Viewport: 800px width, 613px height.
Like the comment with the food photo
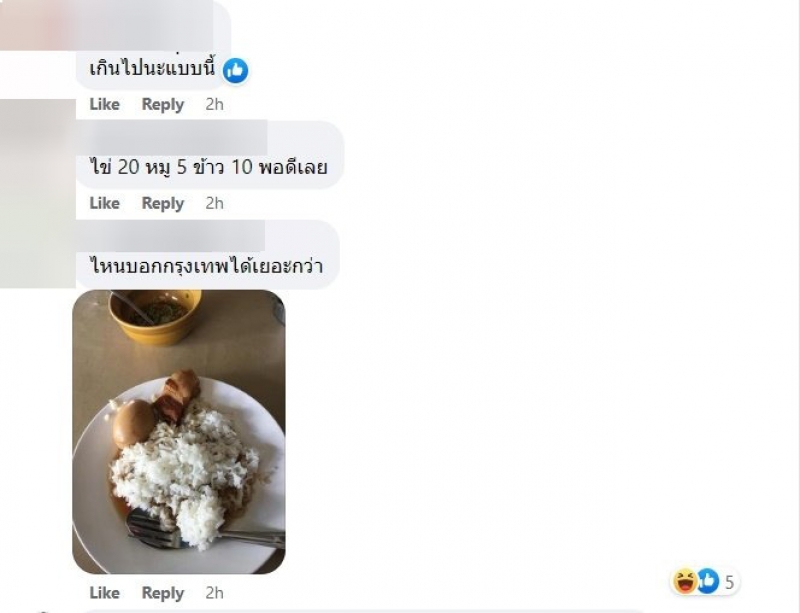[x=105, y=593]
